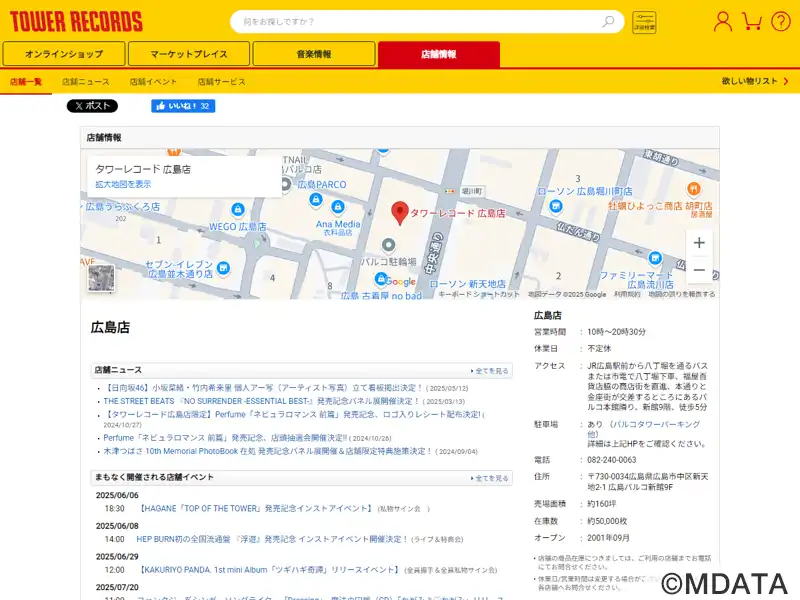Switch map to satellite view thumbnail

101,278
